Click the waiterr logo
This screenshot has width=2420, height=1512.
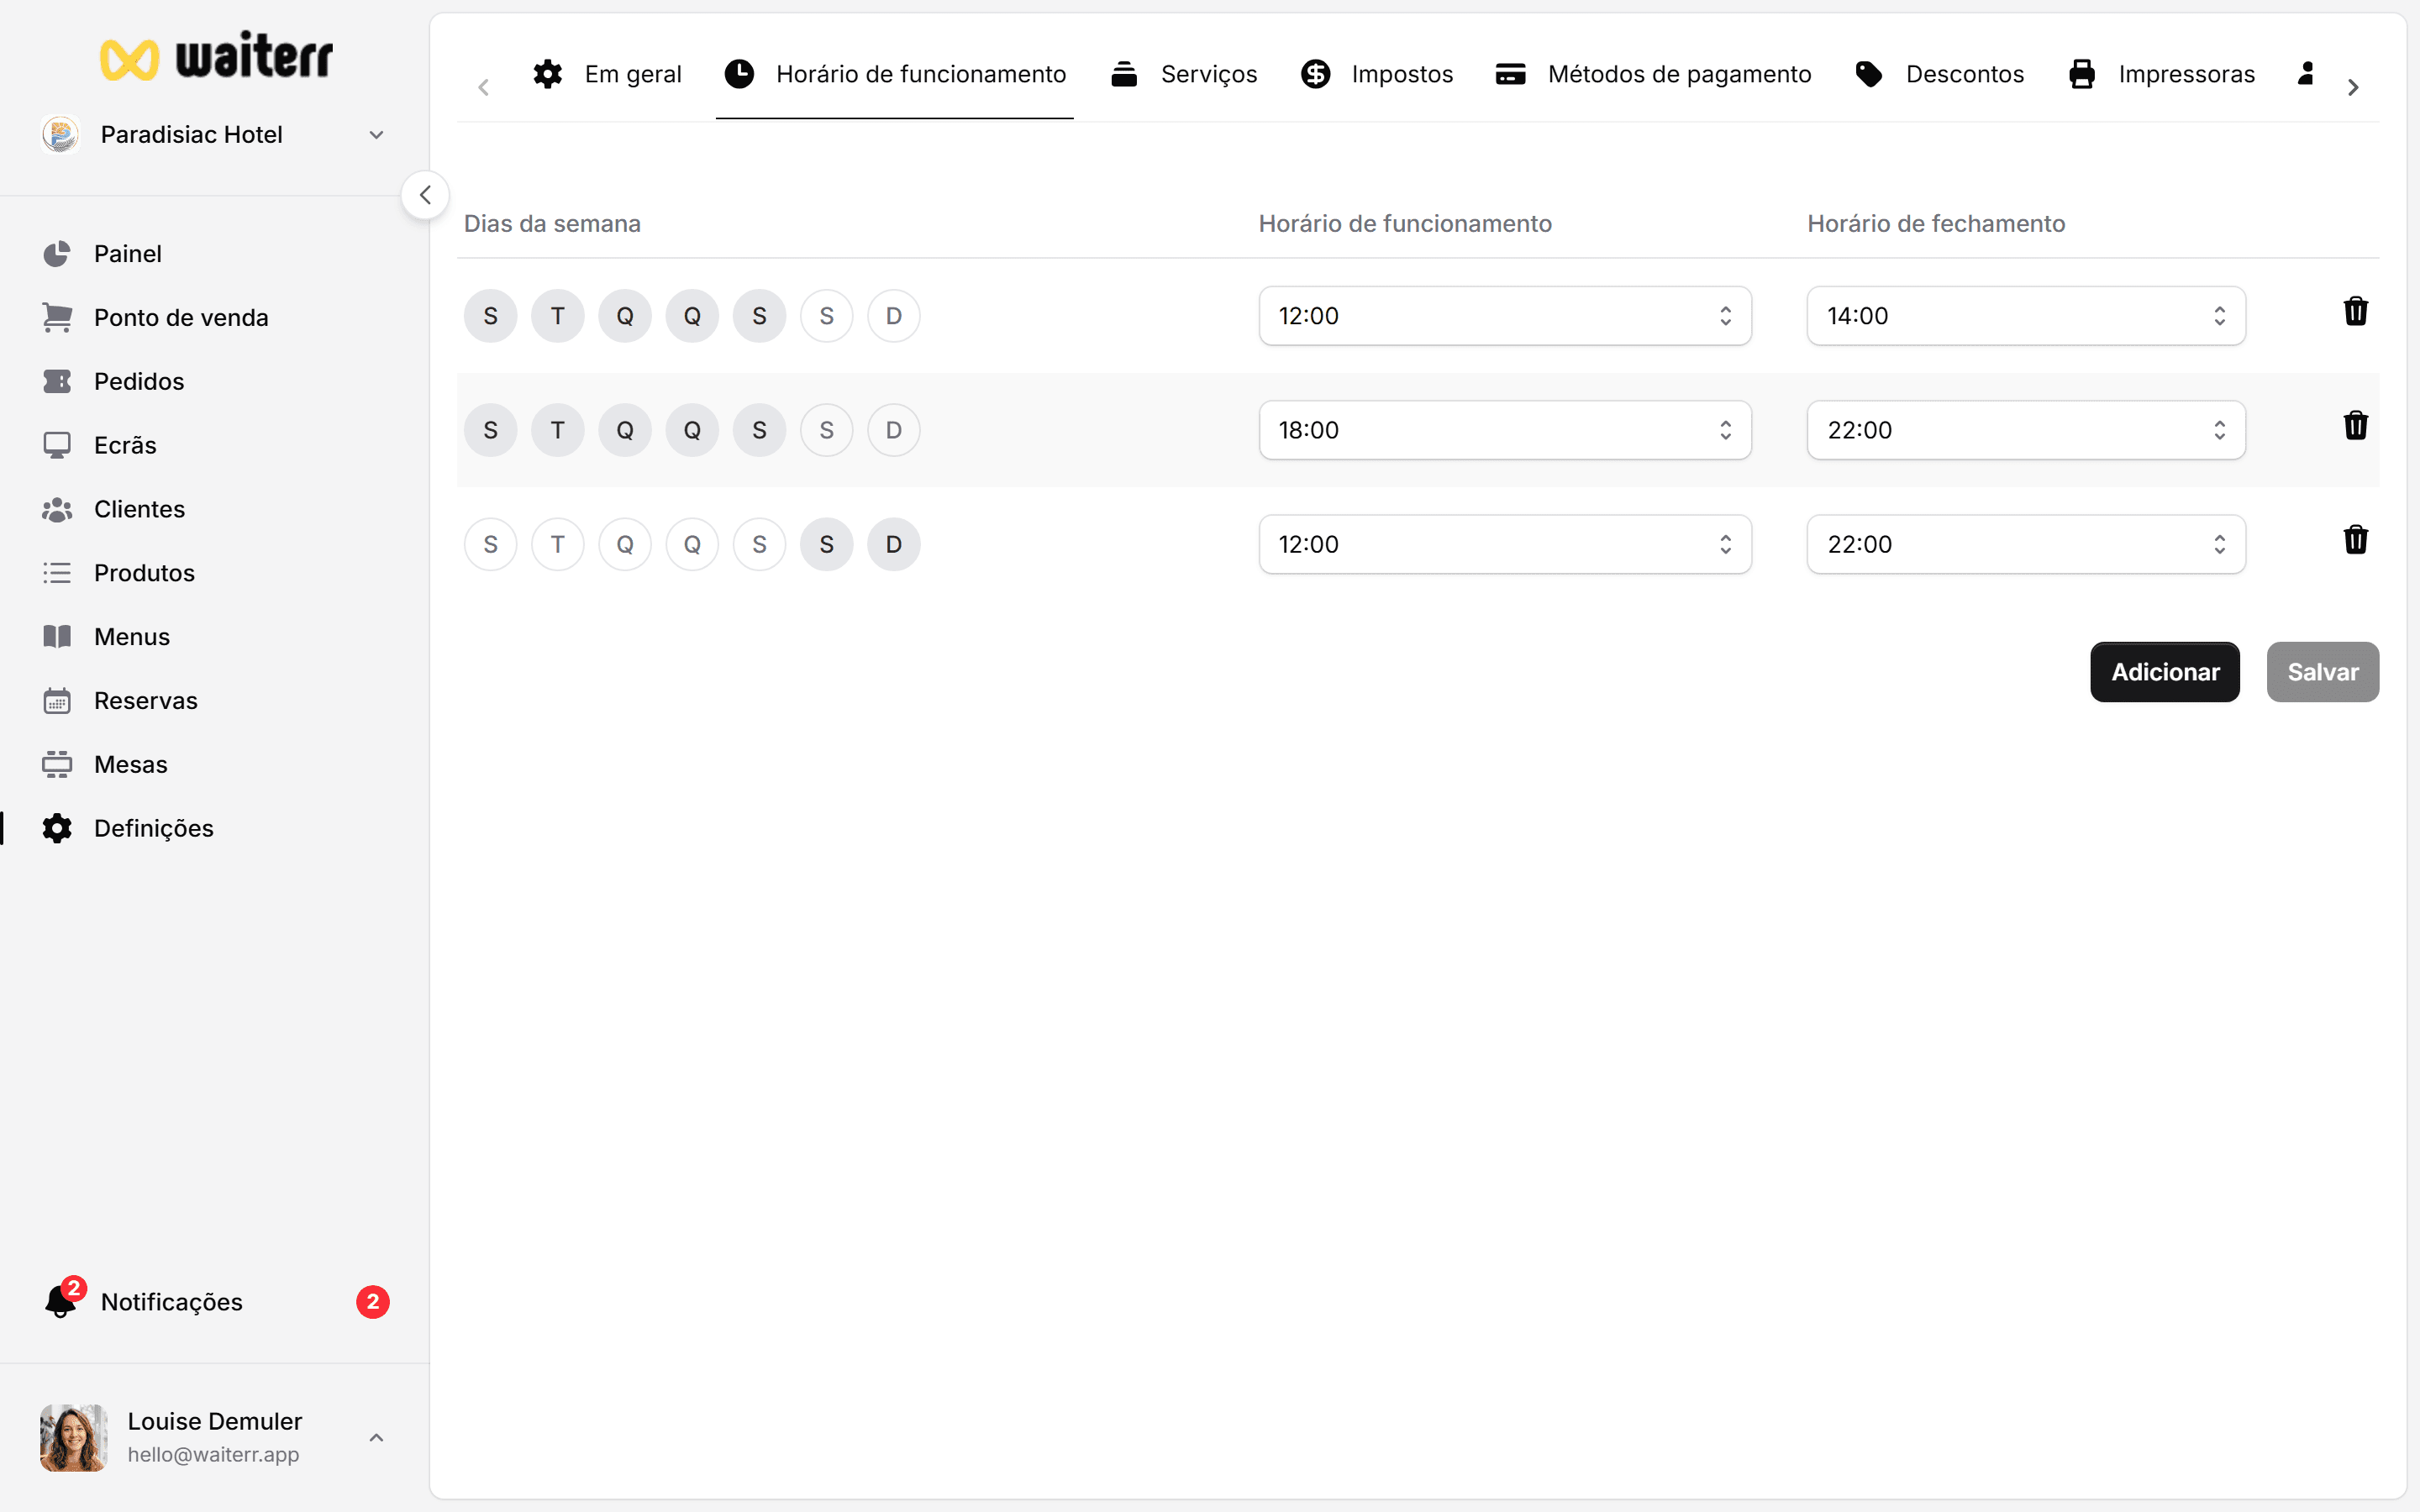216,56
